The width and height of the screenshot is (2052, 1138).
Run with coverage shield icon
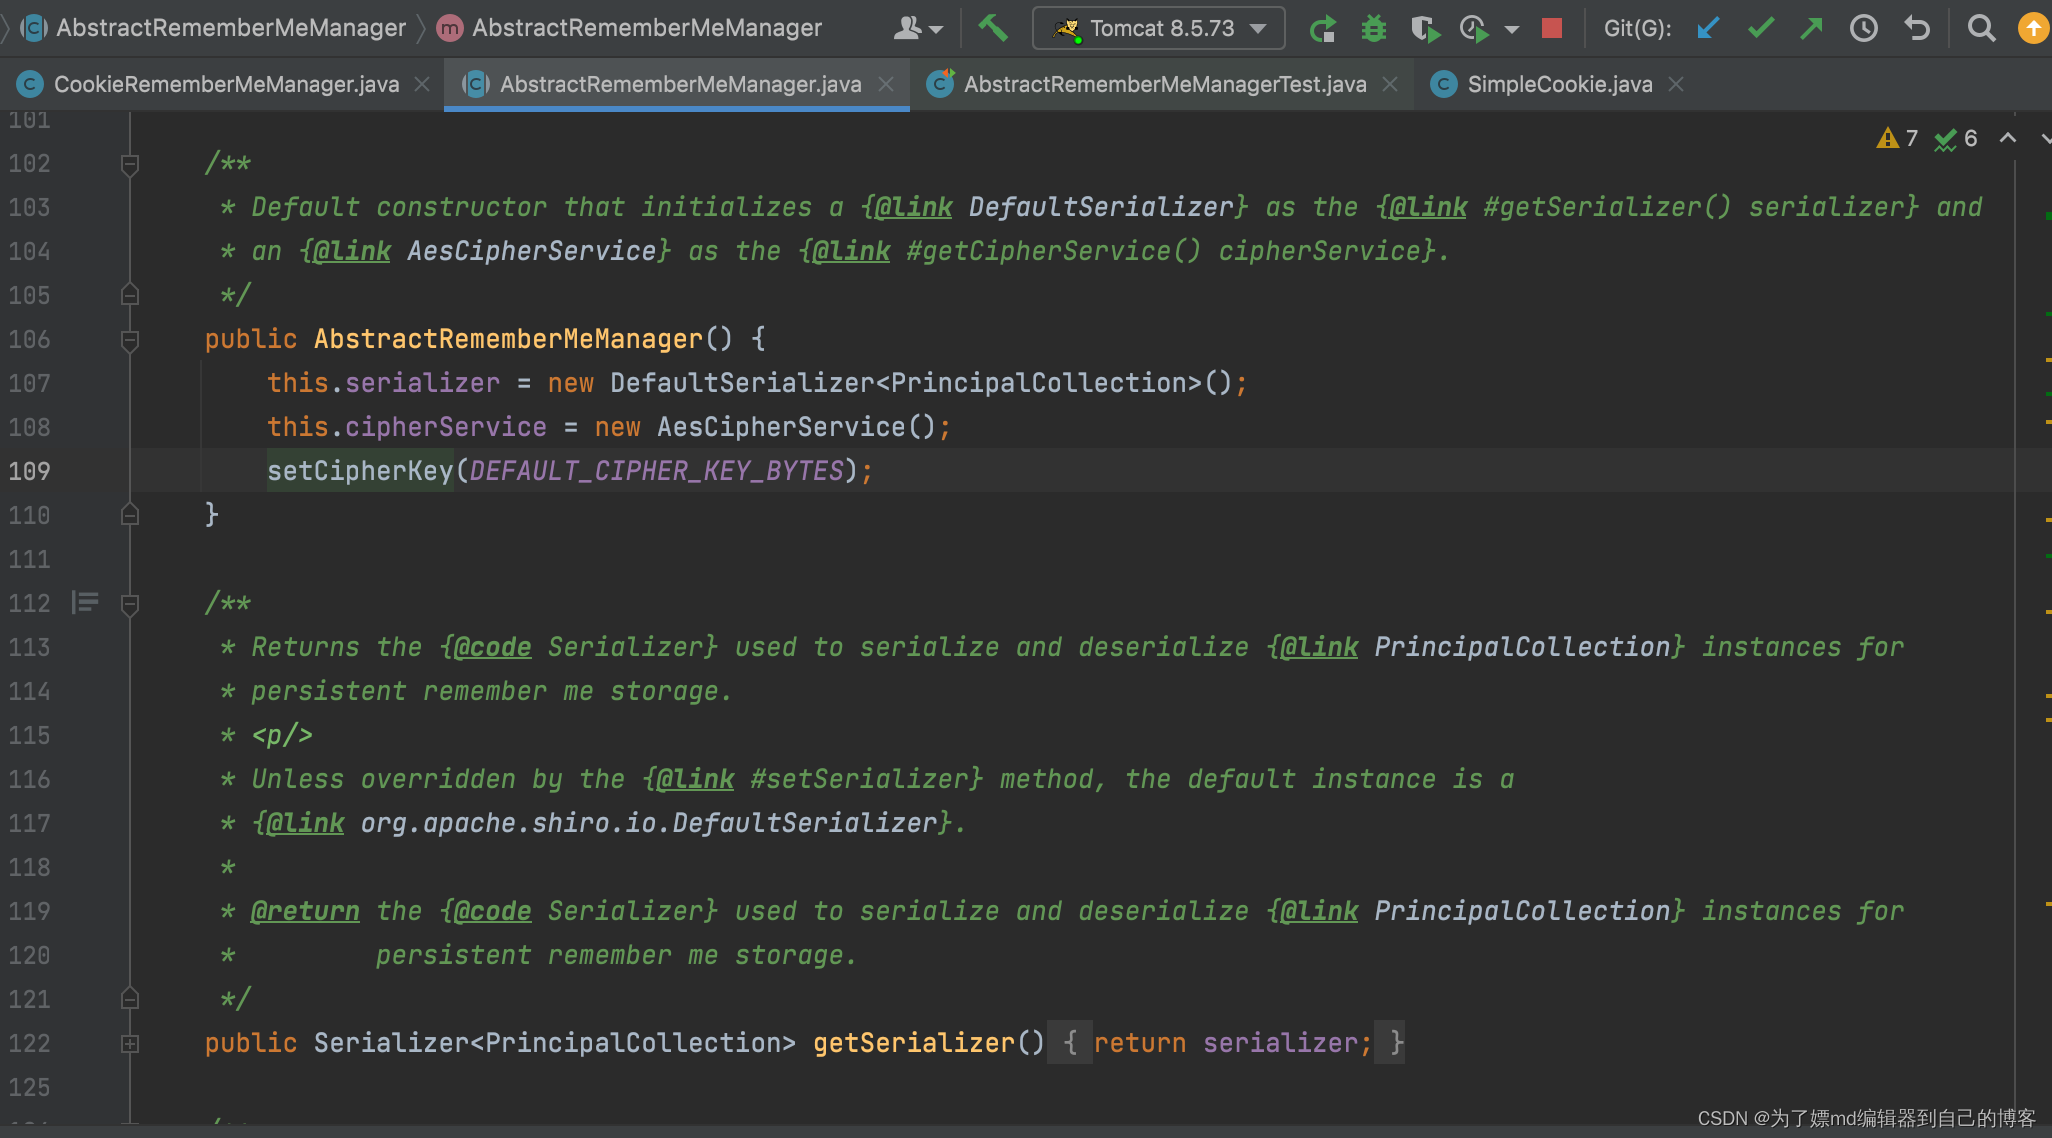1425,28
